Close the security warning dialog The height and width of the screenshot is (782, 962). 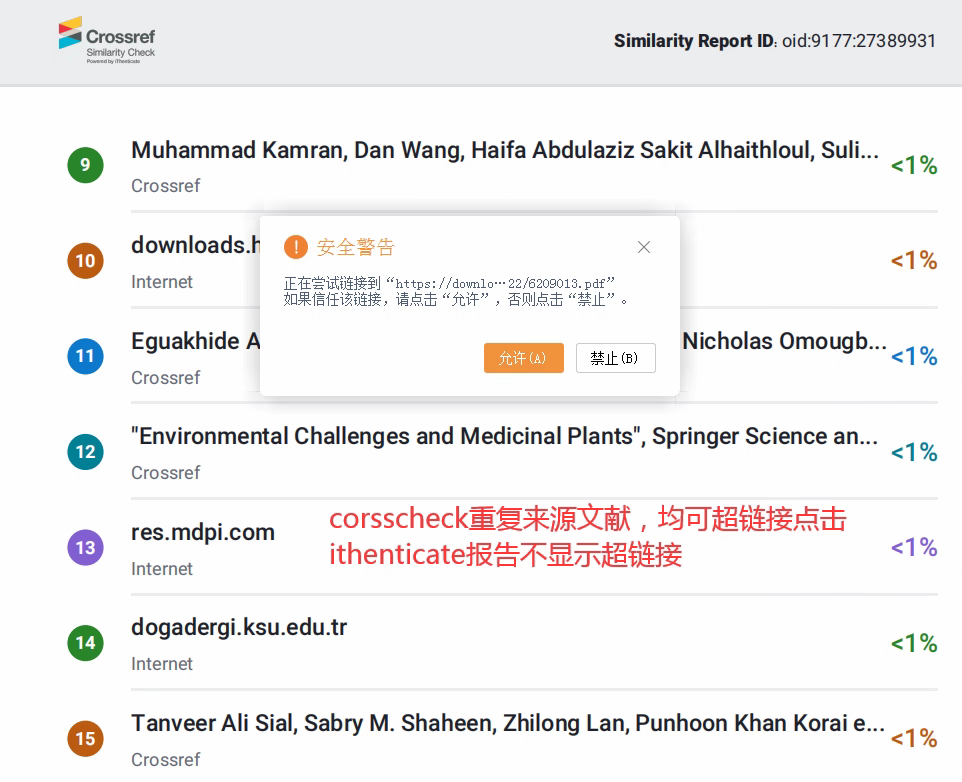[644, 247]
